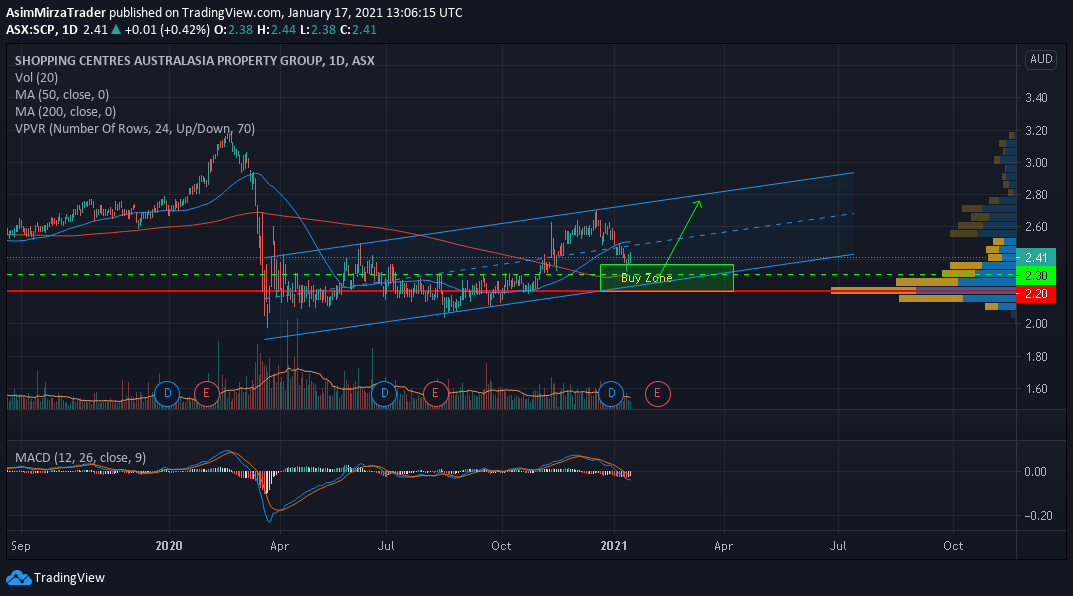This screenshot has width=1073, height=596.
Task: Click the upcoming earnings marker in February 2021
Action: click(657, 393)
